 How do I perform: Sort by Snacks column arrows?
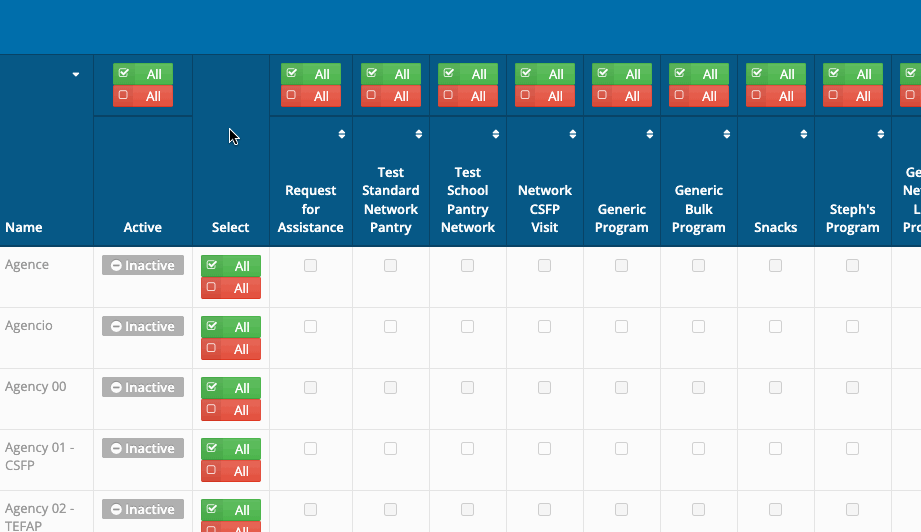click(x=804, y=134)
